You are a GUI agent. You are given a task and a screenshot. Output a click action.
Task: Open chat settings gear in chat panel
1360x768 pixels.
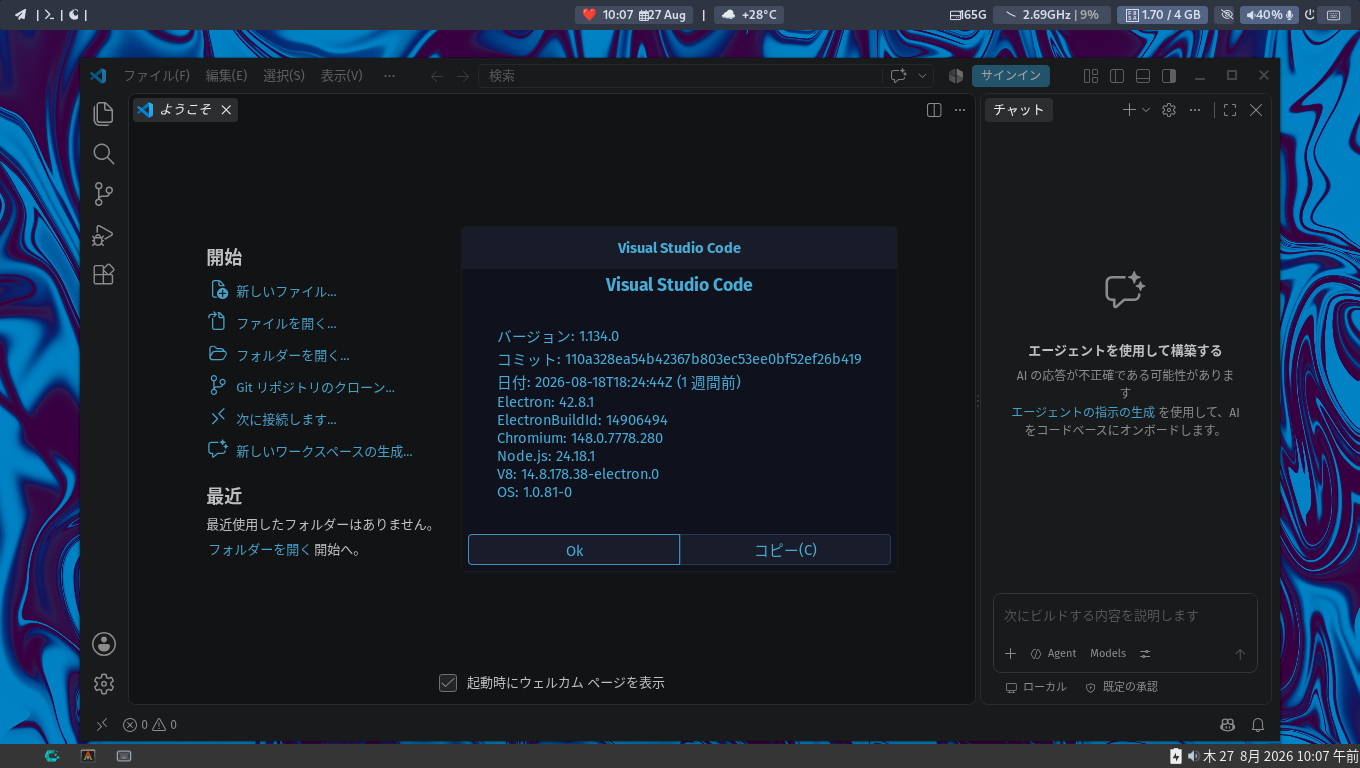click(x=1169, y=110)
